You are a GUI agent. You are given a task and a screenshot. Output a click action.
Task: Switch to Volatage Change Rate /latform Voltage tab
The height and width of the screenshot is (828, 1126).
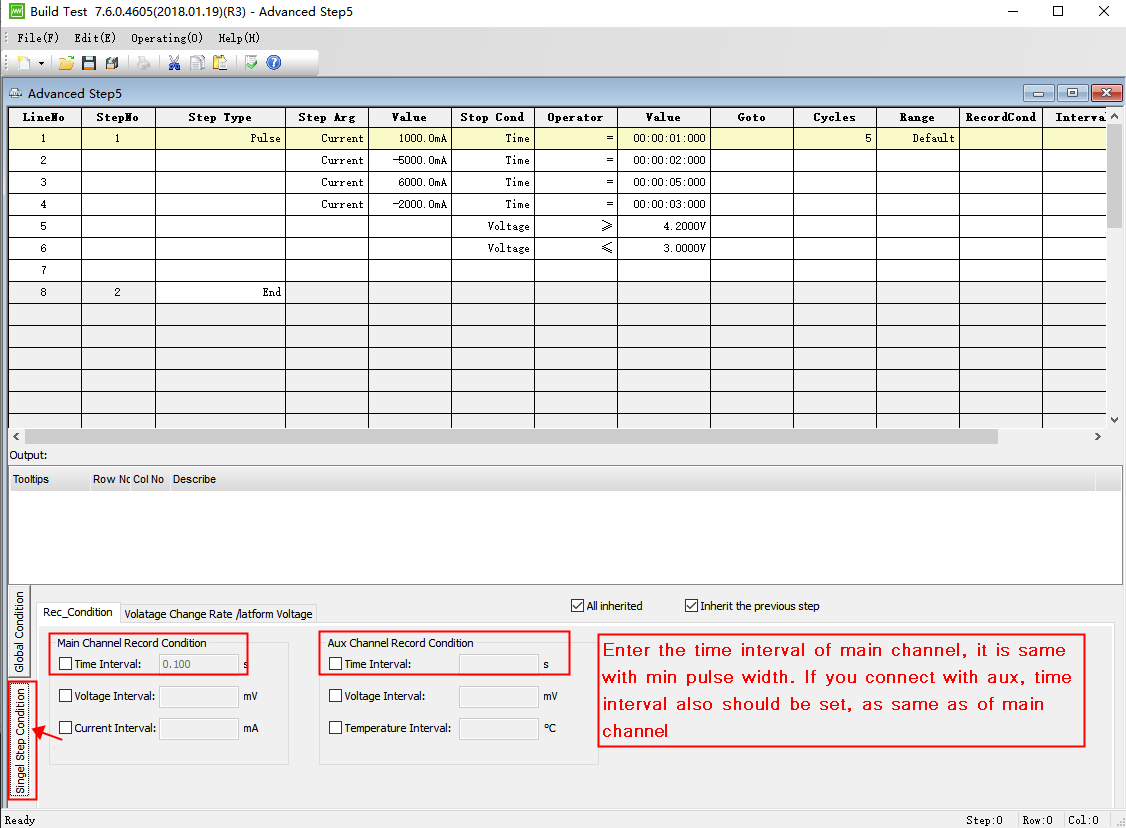point(218,614)
